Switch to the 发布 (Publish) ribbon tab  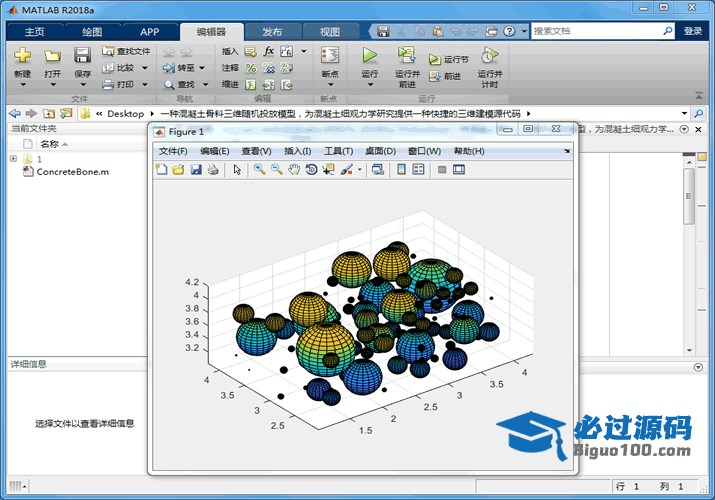(x=272, y=32)
